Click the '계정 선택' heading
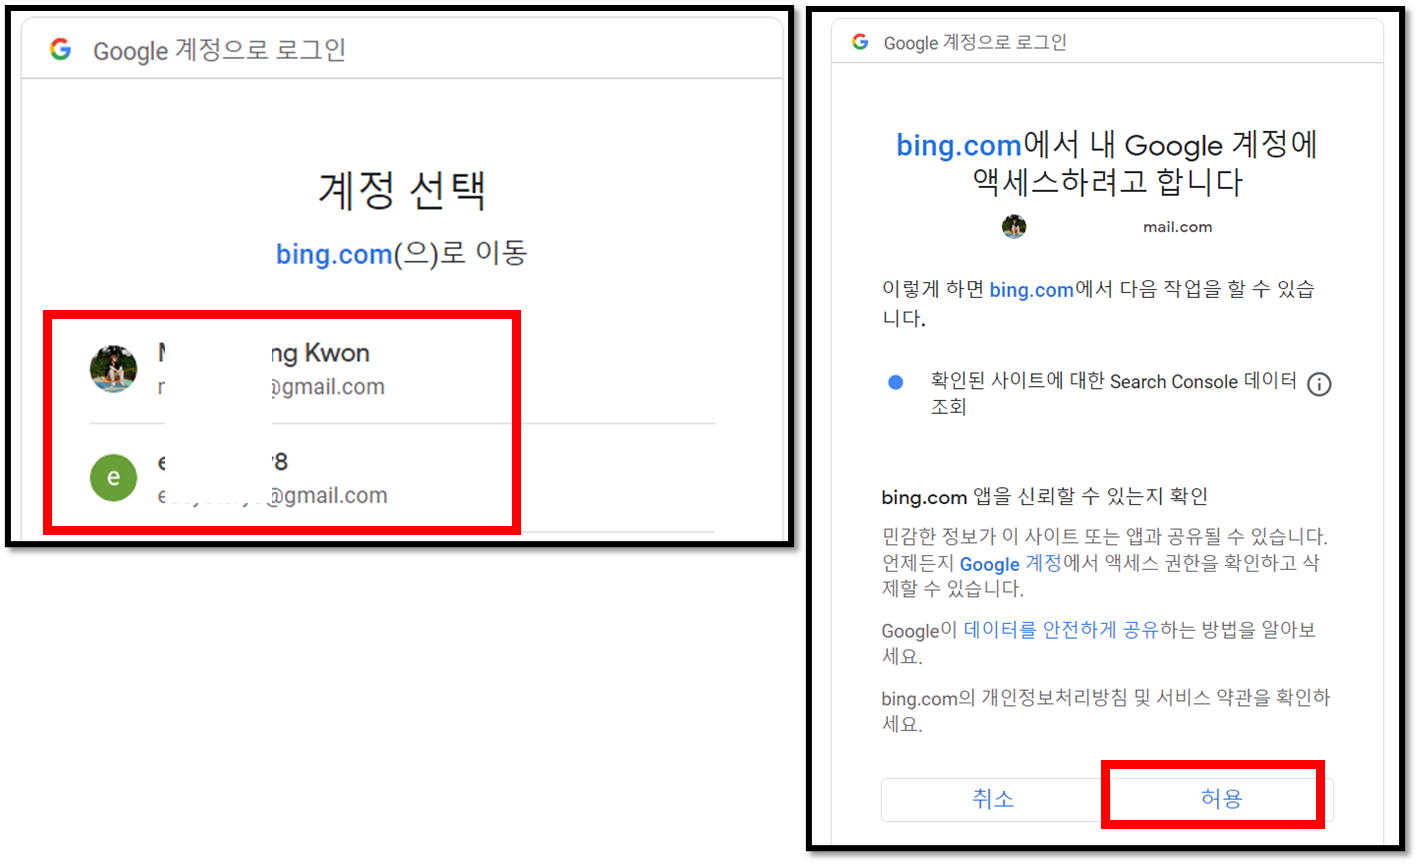The width and height of the screenshot is (1418, 864). tap(402, 190)
